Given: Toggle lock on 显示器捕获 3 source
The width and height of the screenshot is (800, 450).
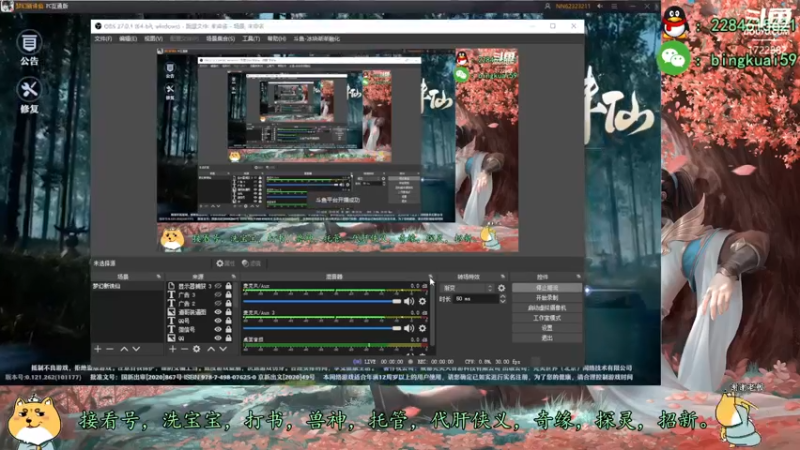Looking at the screenshot, I should [229, 286].
